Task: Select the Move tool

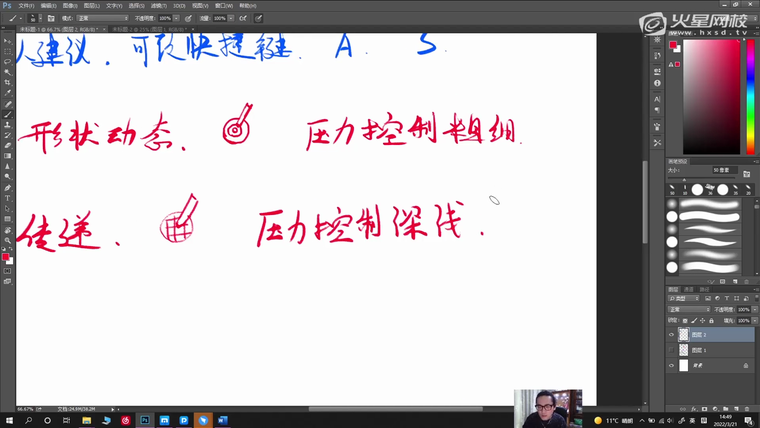Action: pyautogui.click(x=8, y=40)
